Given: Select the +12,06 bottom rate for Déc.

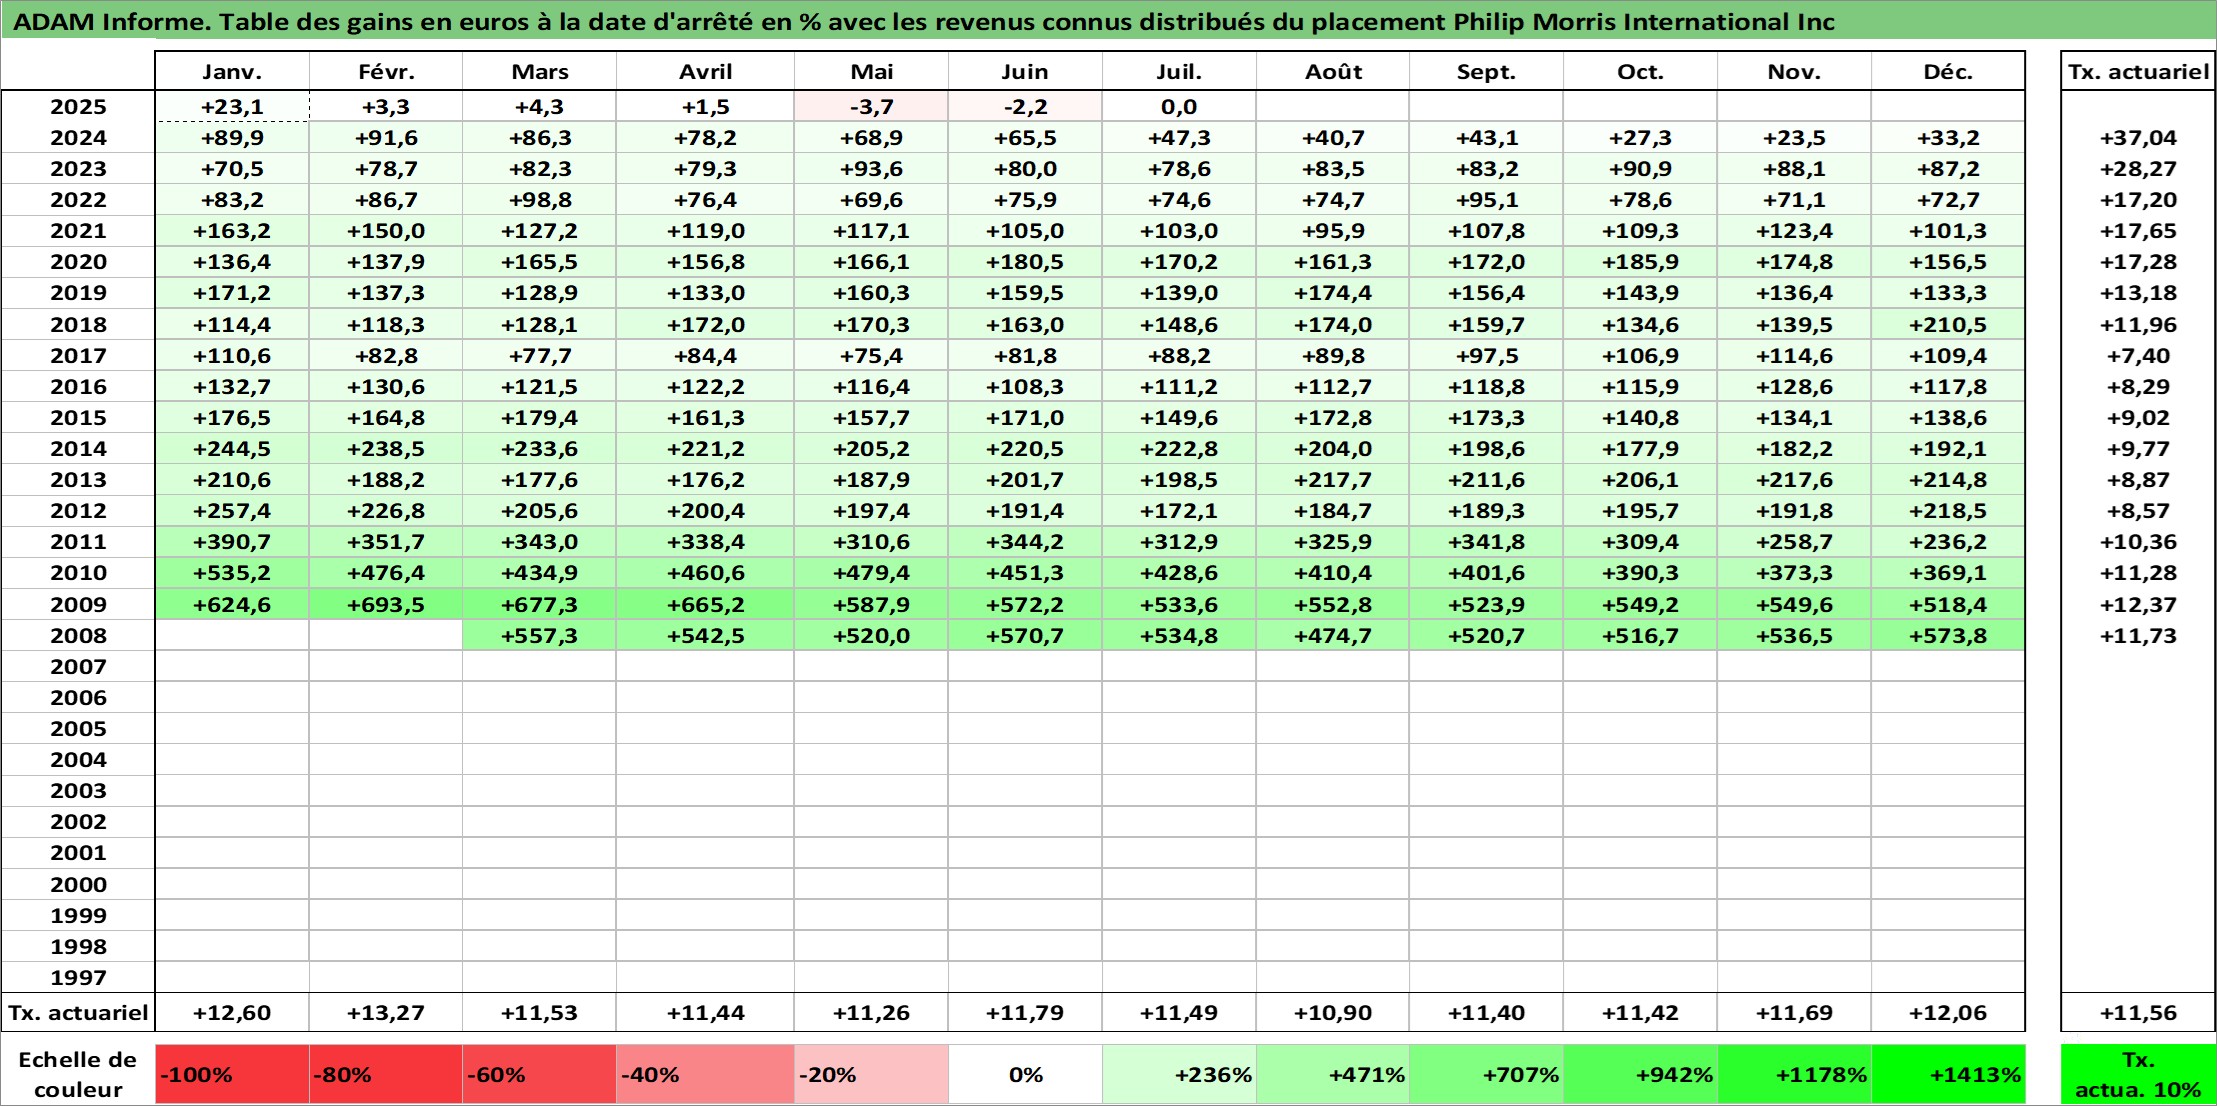Looking at the screenshot, I should [x=1948, y=1012].
